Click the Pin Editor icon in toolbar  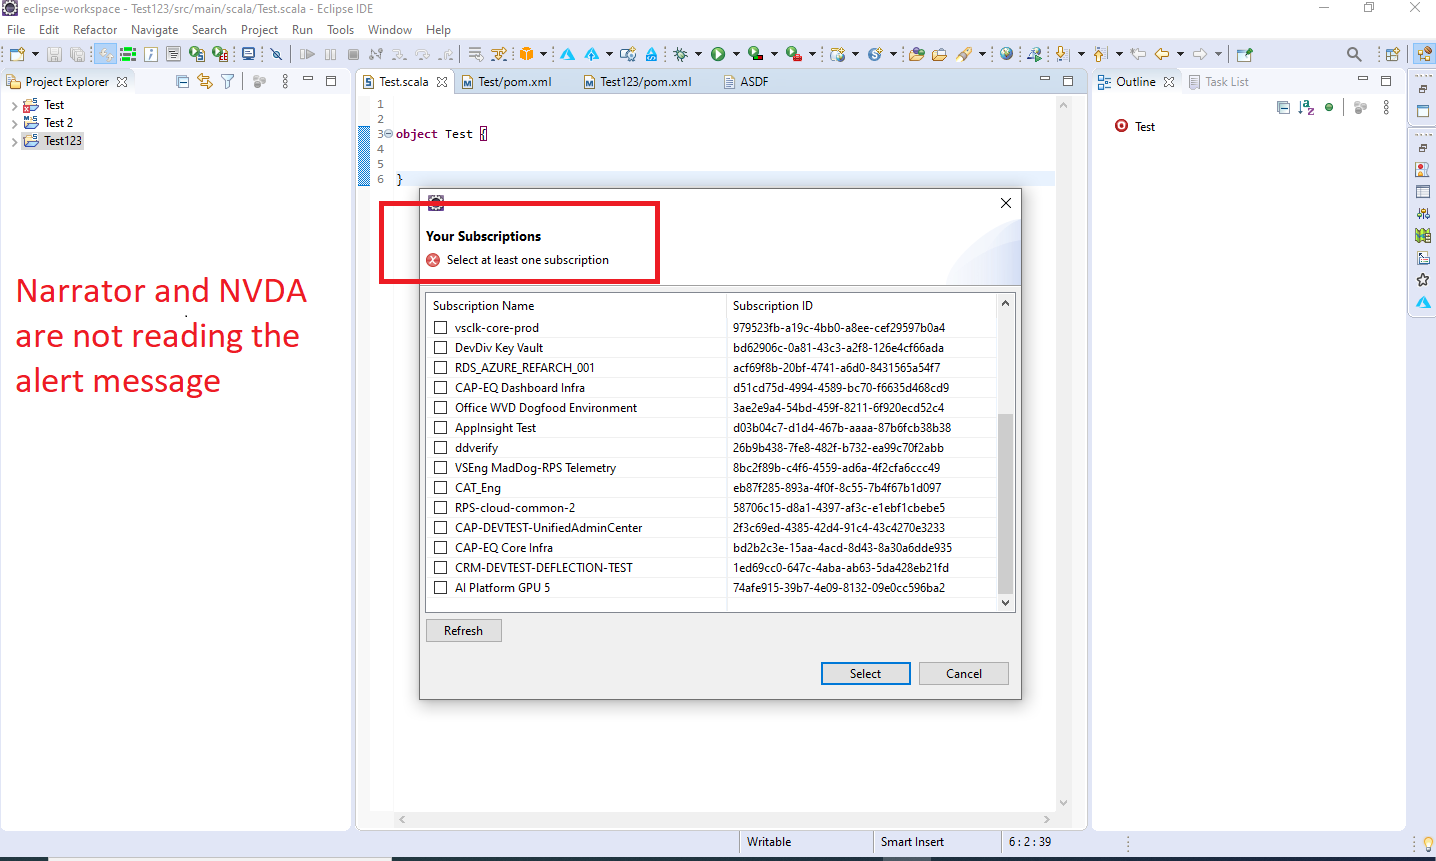pos(1245,54)
